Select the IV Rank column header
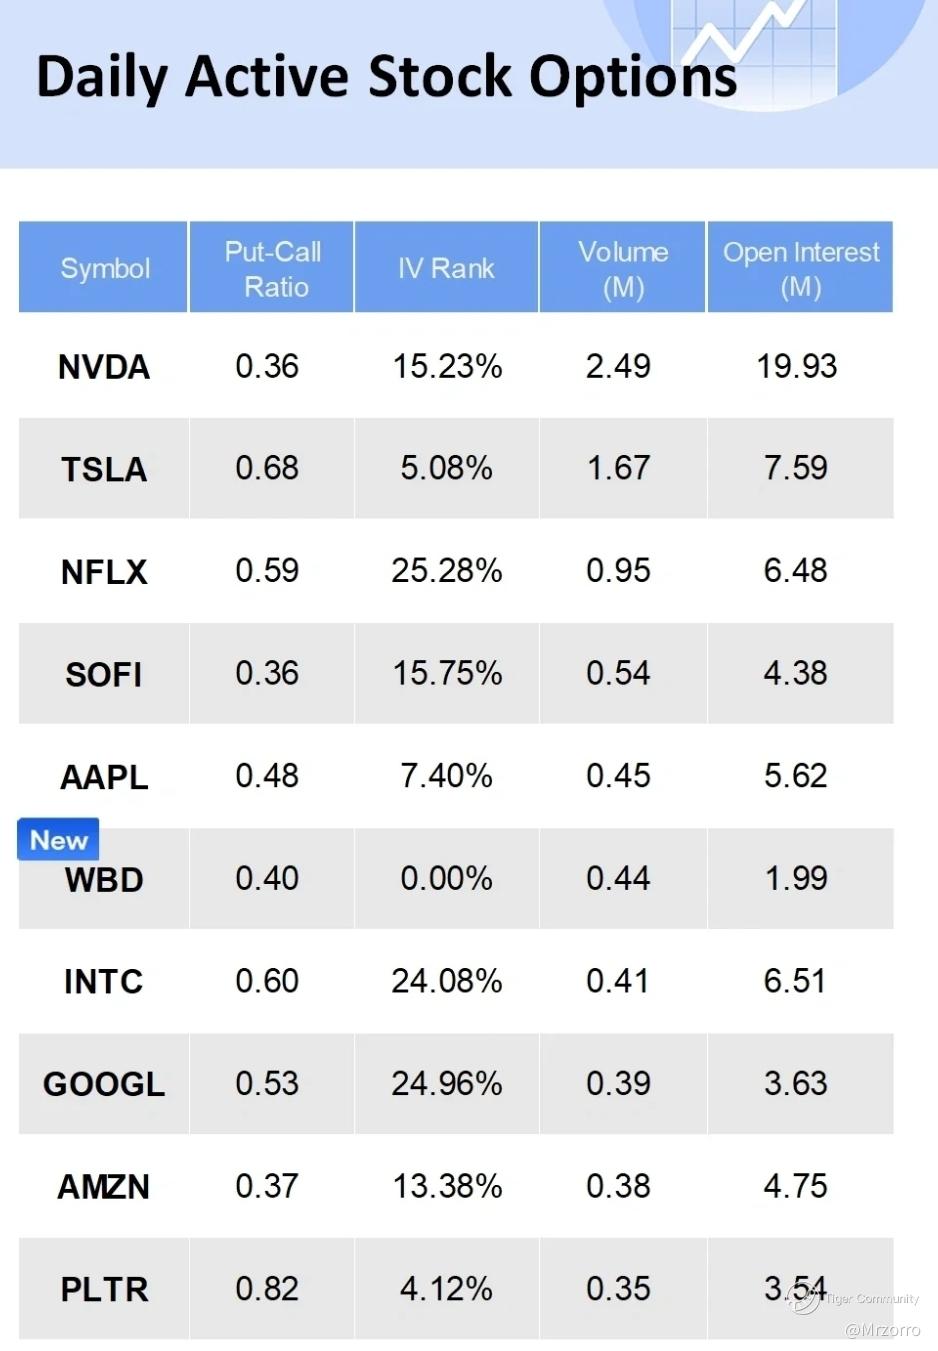The height and width of the screenshot is (1351, 938). [446, 268]
